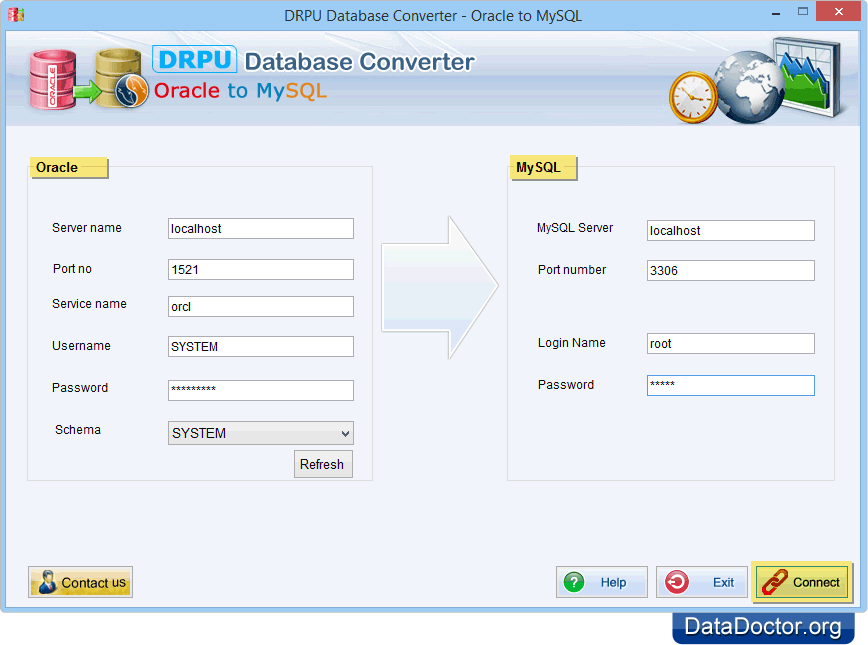The width and height of the screenshot is (868, 645).
Task: Focus the Oracle Password field
Action: [x=261, y=390]
